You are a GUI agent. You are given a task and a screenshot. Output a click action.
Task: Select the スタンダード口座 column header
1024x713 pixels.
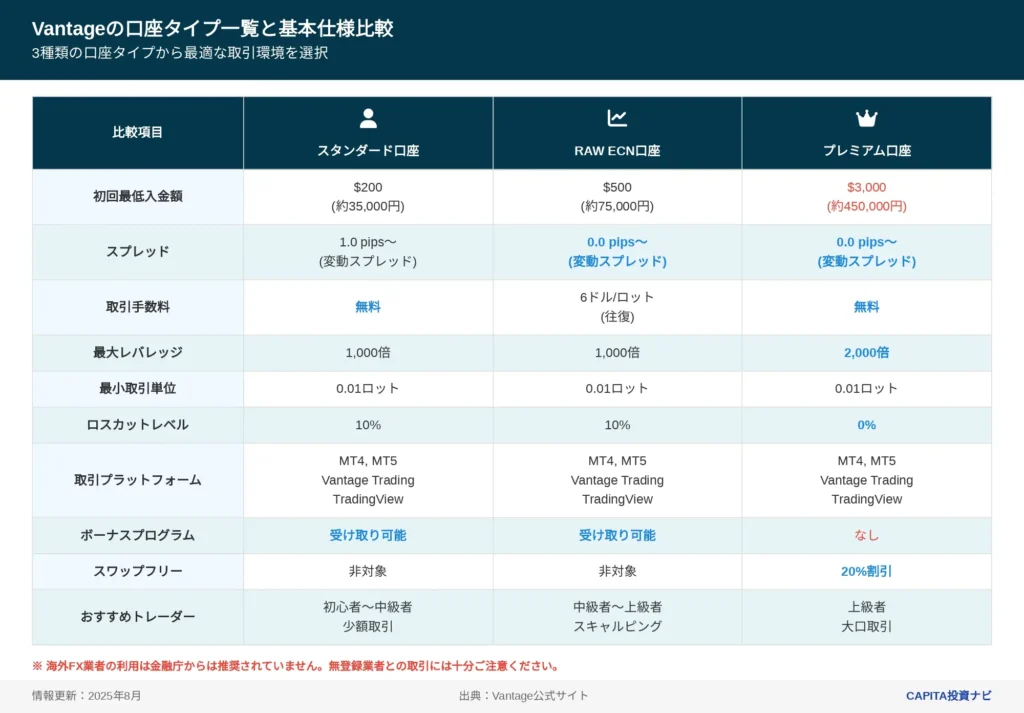click(368, 133)
